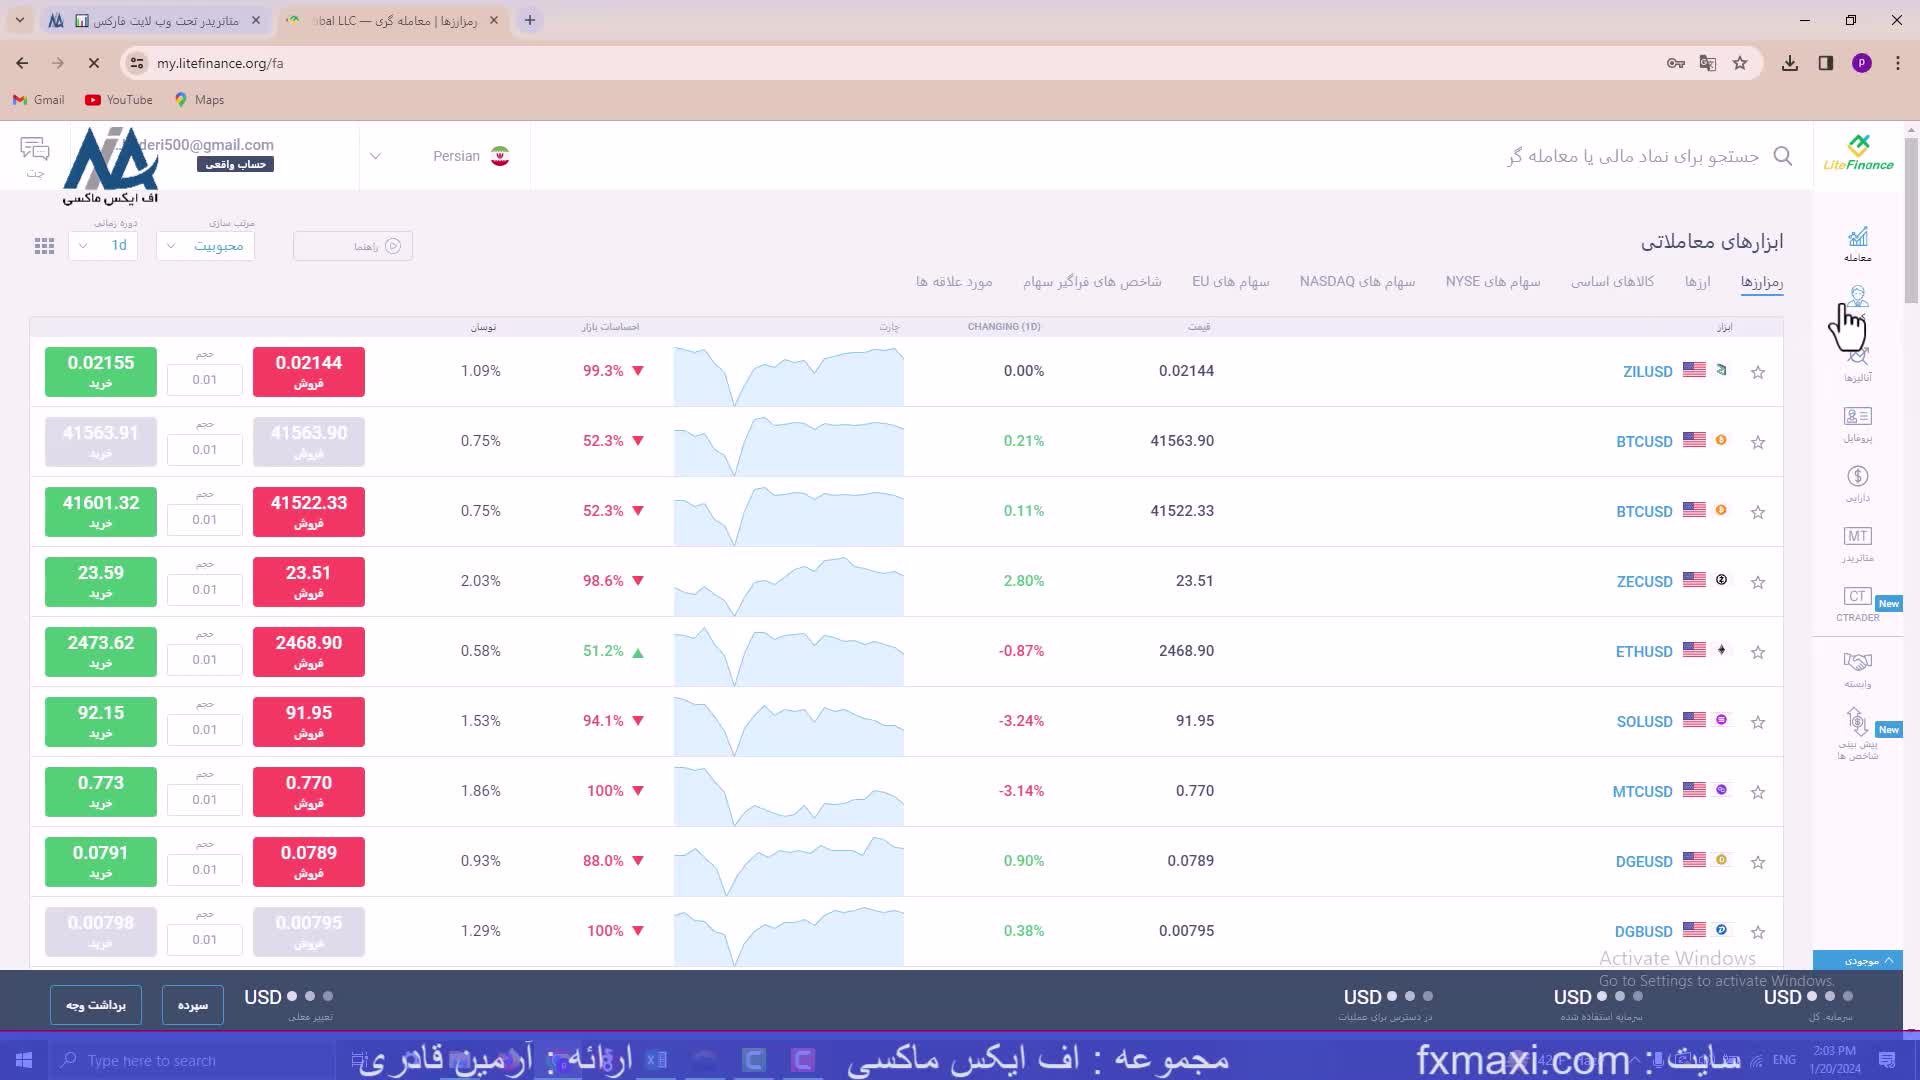The height and width of the screenshot is (1080, 1920).
Task: Toggle favorite star for SOLUSD
Action: (1757, 722)
